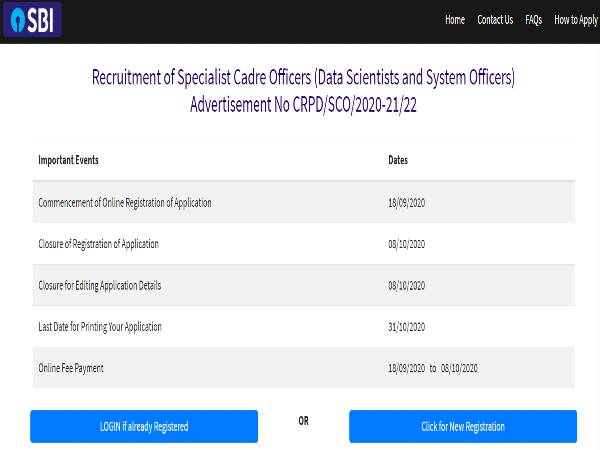Screen dimensions: 600x450
Task: Click the SBI logo
Action: click(x=32, y=19)
